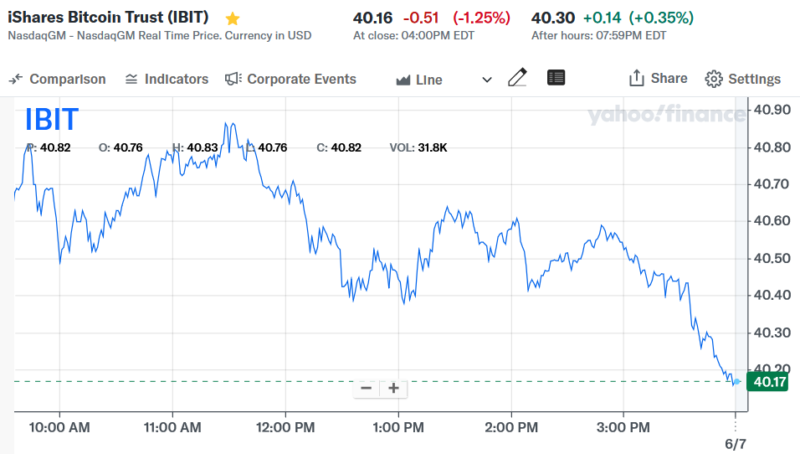Click the Share upload icon
This screenshot has height=454, width=800.
[x=637, y=78]
